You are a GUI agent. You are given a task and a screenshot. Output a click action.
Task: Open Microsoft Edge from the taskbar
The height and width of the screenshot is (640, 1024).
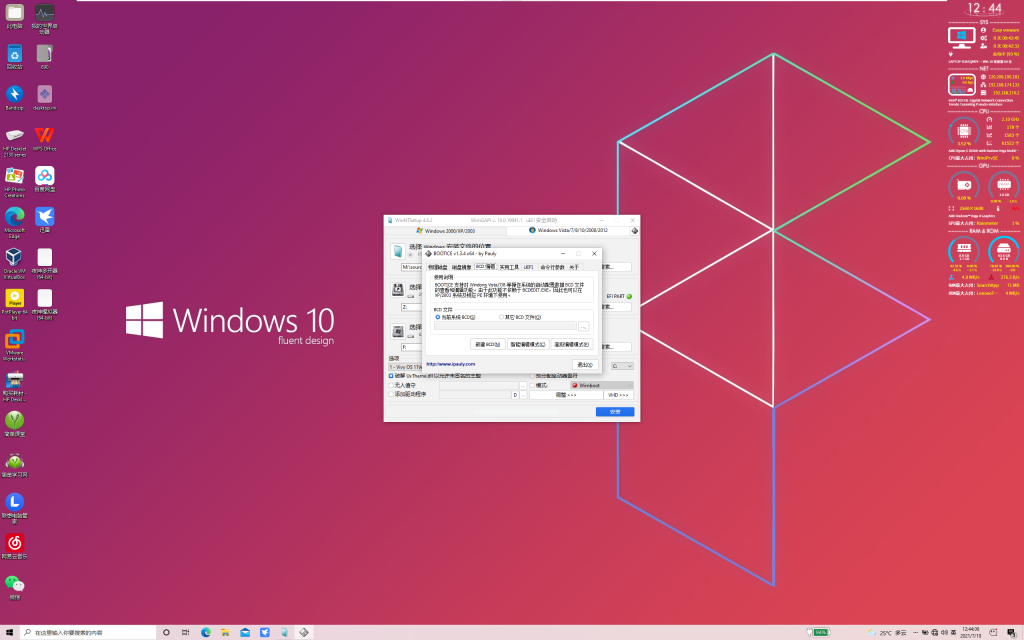(206, 632)
